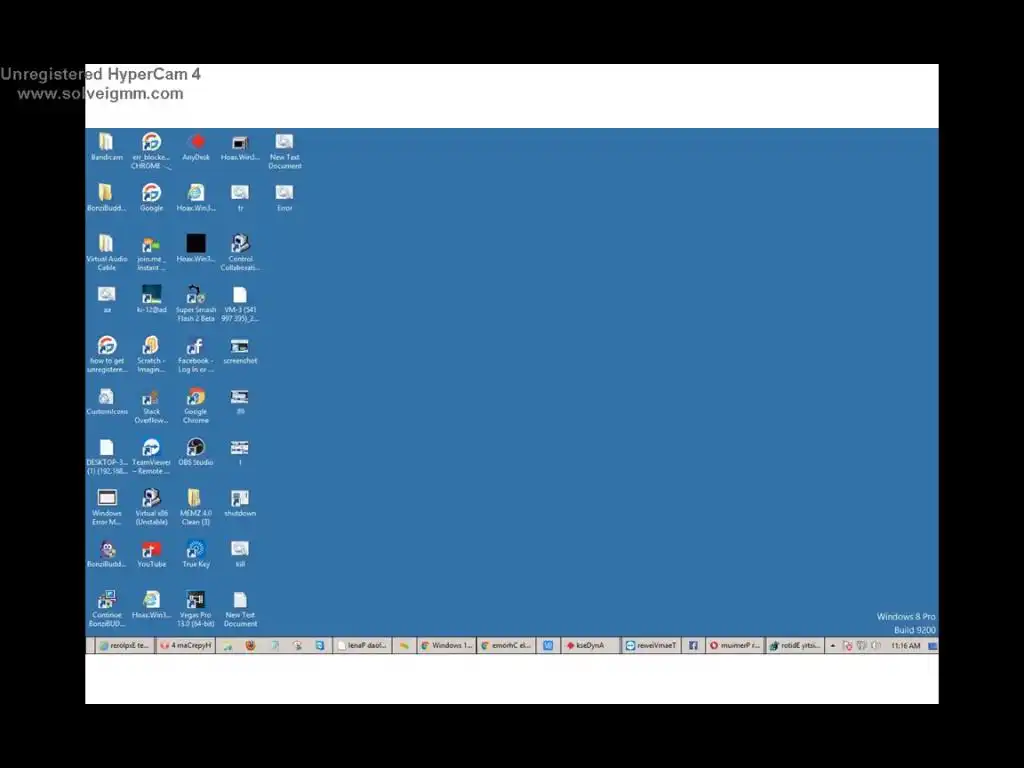Select the BonziBuddy folder icon
This screenshot has width=1024, height=768.
pyautogui.click(x=106, y=198)
